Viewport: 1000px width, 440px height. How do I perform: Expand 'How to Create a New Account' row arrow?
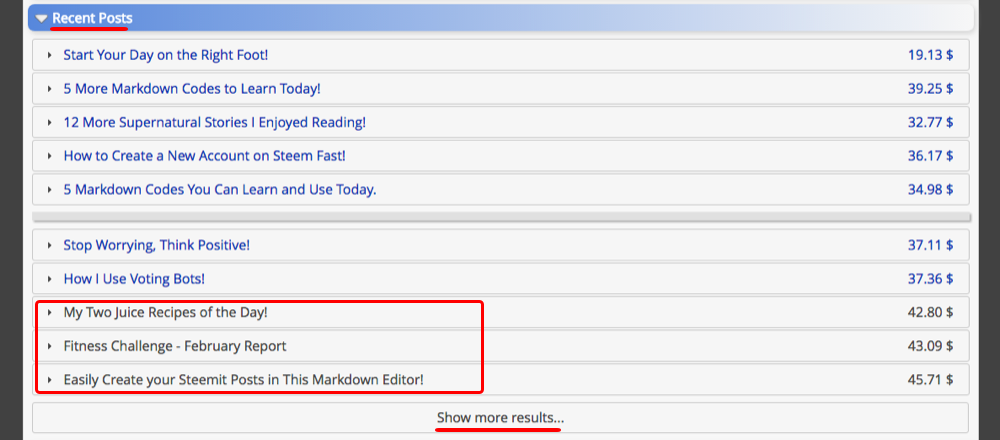(x=49, y=156)
